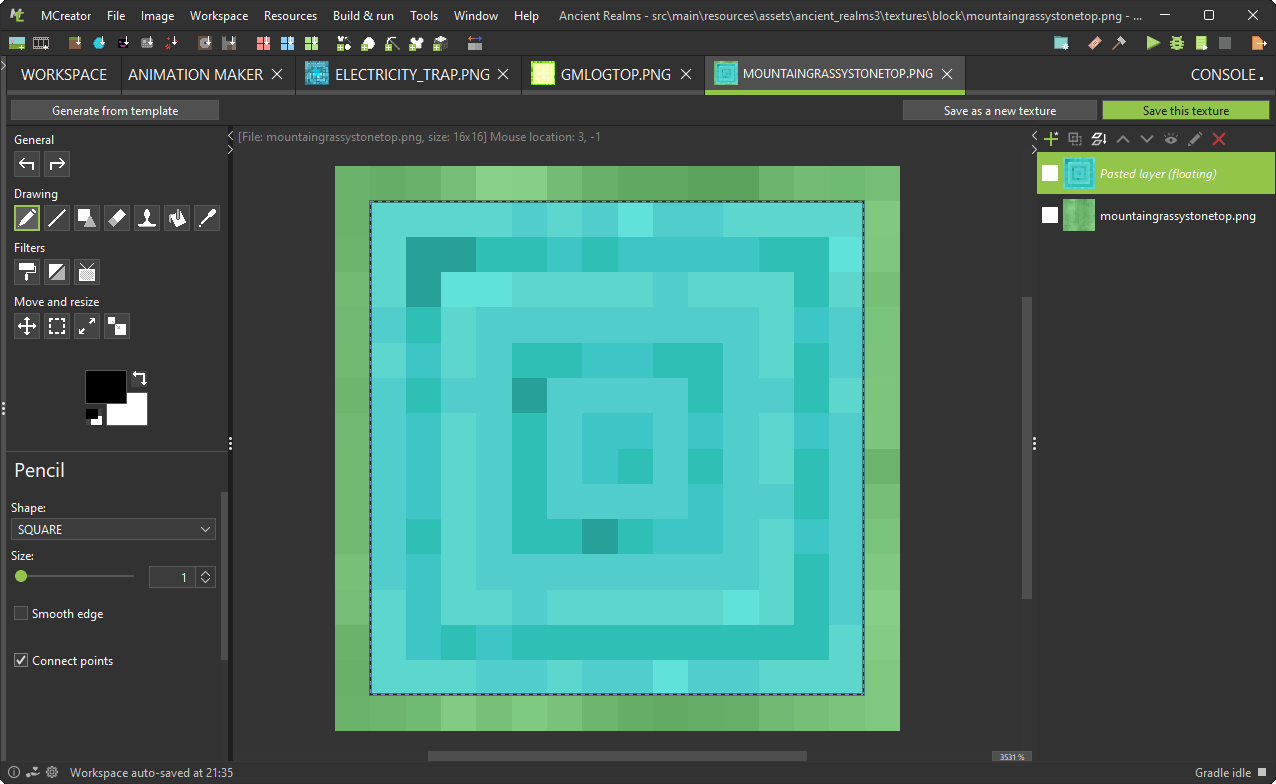This screenshot has width=1276, height=784.
Task: Start debug client with bug icon
Action: click(1177, 43)
